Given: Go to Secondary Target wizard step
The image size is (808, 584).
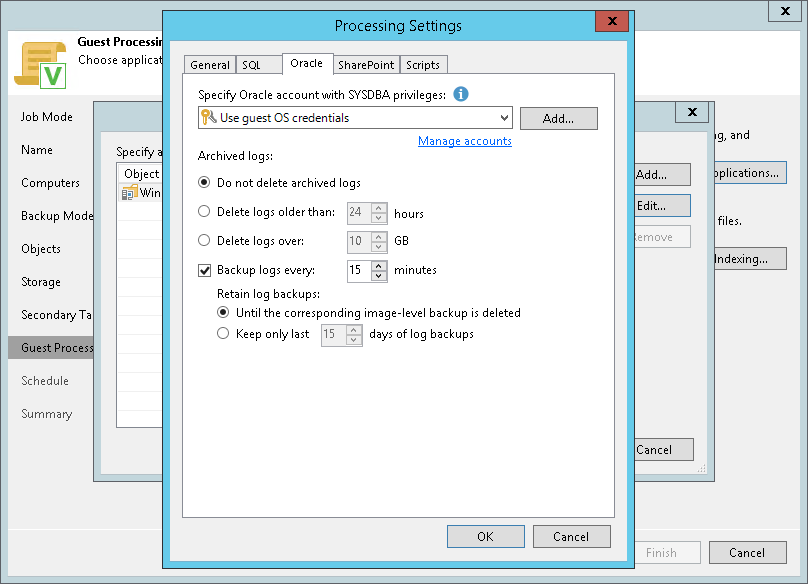Looking at the screenshot, I should 56,315.
